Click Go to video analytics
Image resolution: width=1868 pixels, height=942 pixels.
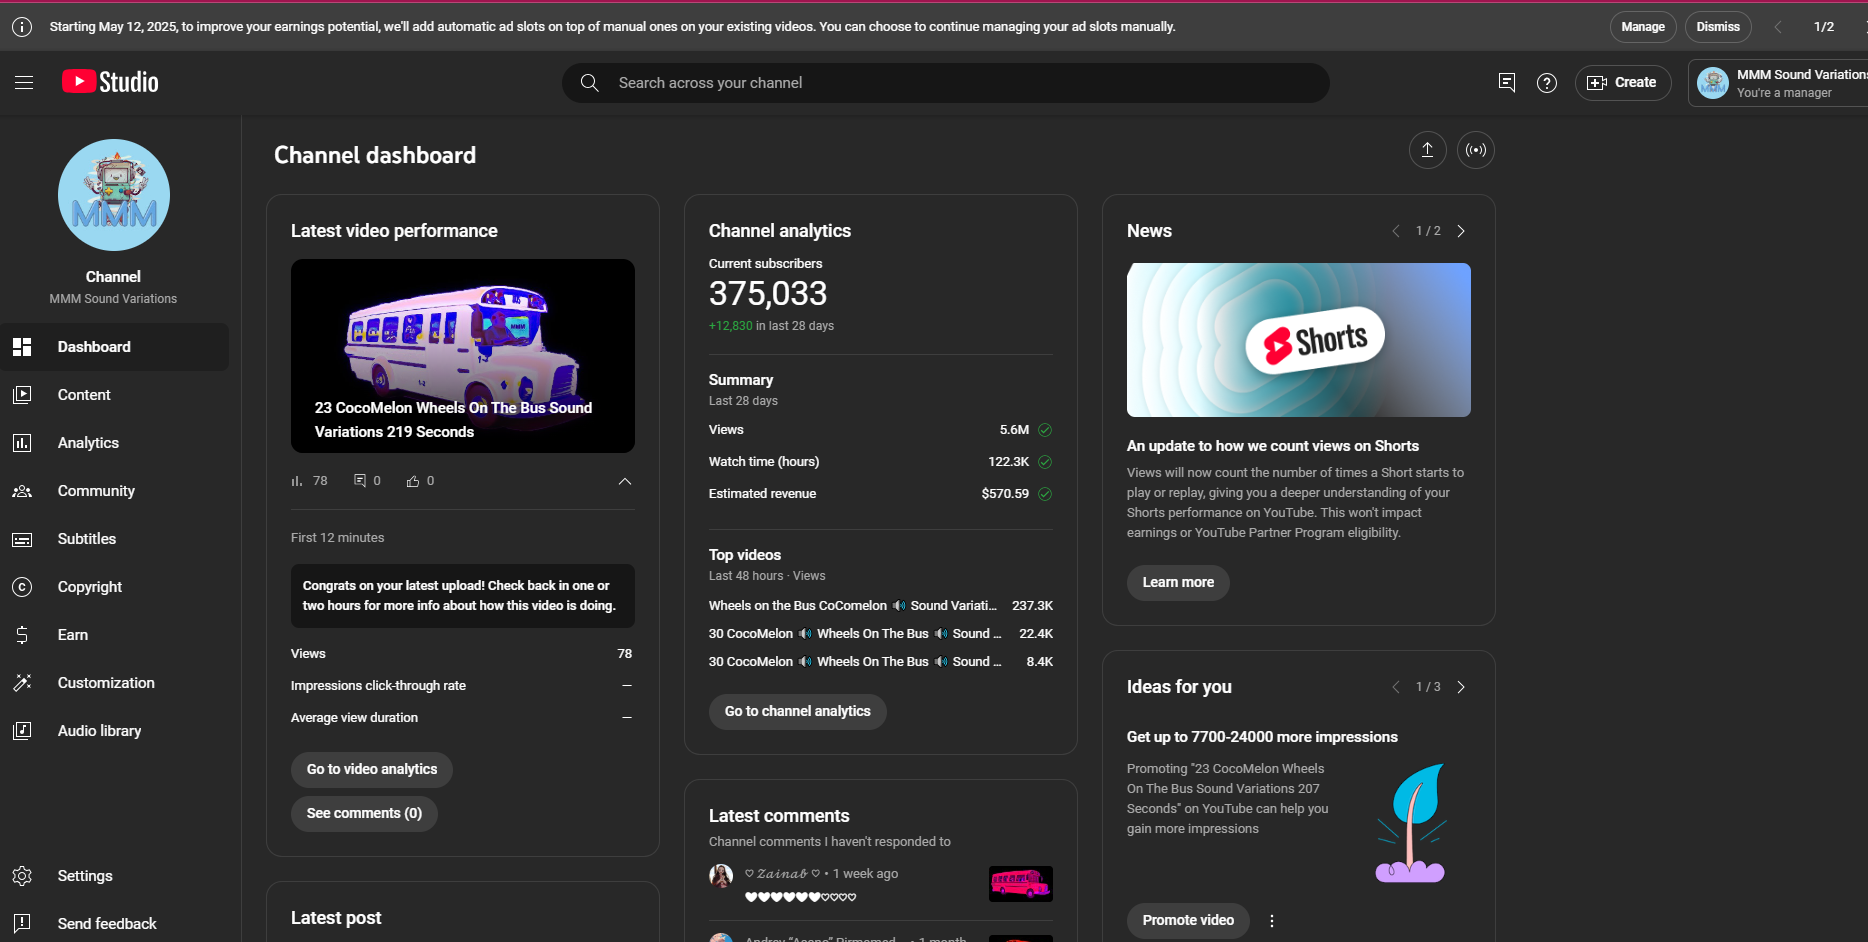click(x=372, y=769)
